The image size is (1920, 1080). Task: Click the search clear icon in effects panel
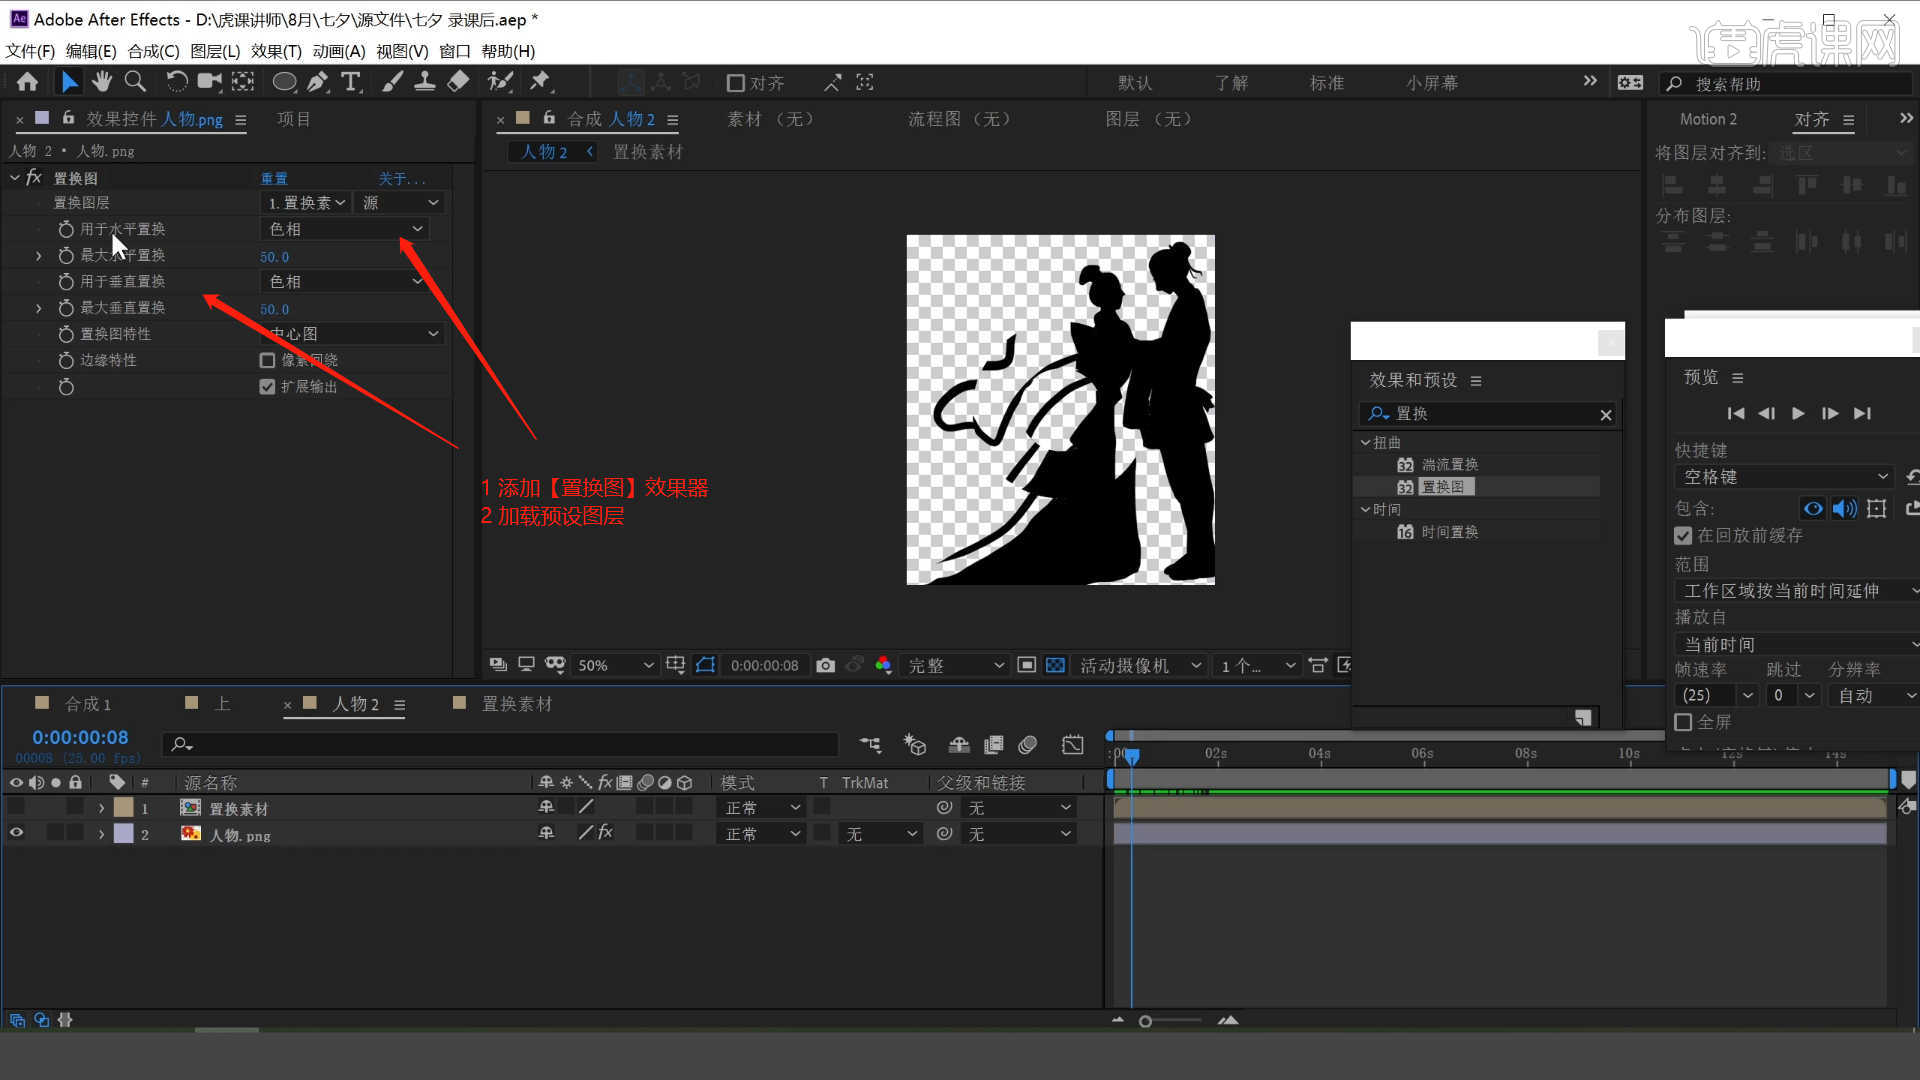[x=1606, y=414]
